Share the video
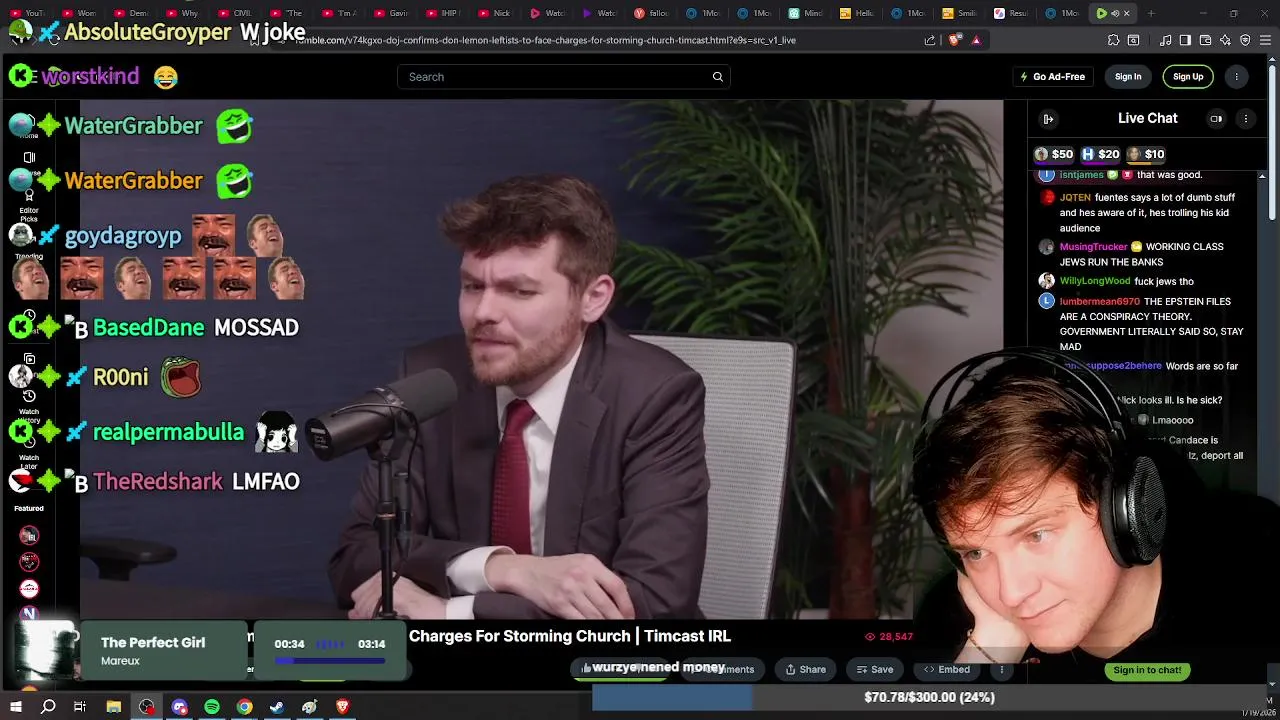Image resolution: width=1280 pixels, height=720 pixels. click(x=805, y=670)
